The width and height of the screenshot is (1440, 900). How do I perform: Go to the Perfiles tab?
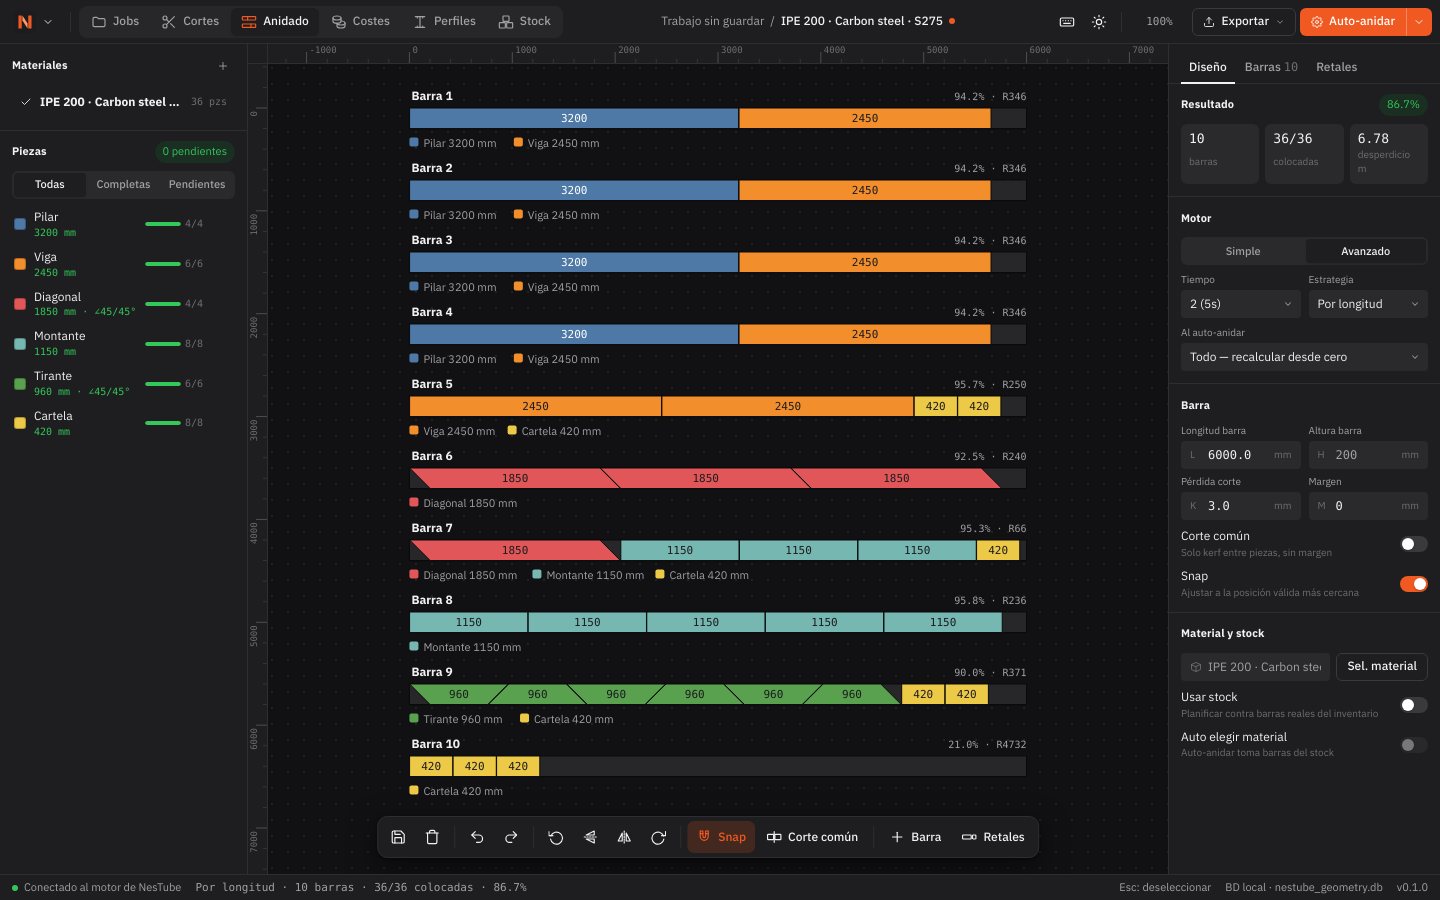[x=445, y=21]
